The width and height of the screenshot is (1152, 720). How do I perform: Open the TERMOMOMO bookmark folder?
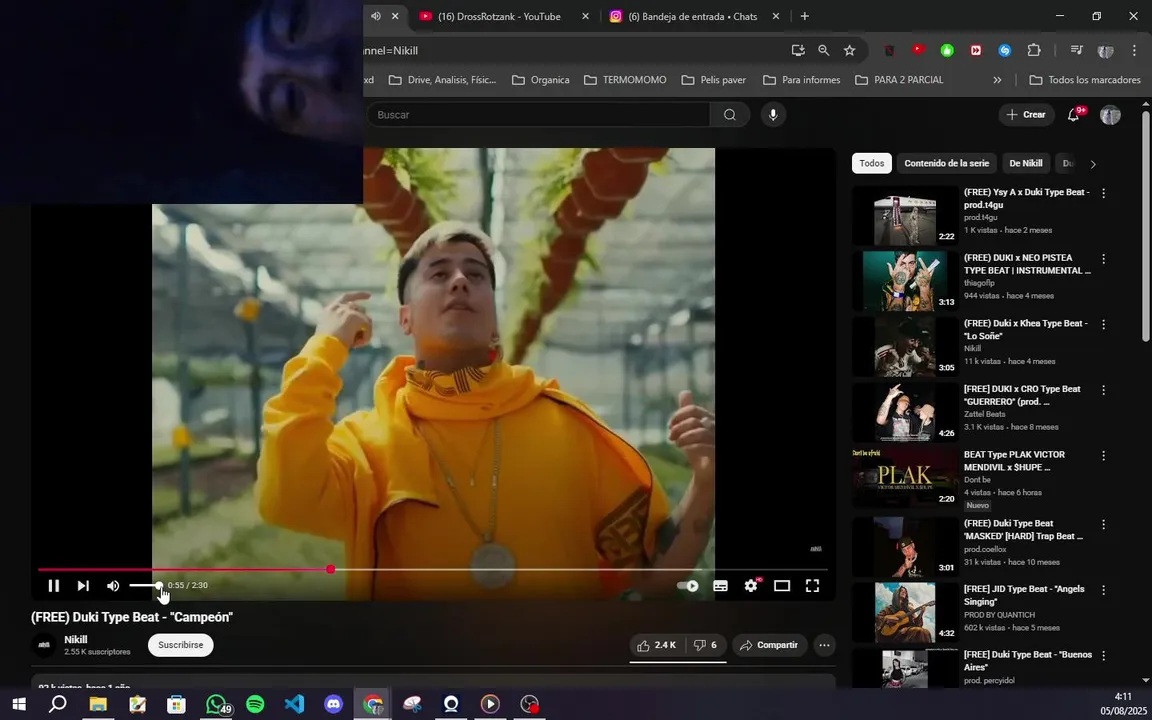[x=625, y=80]
